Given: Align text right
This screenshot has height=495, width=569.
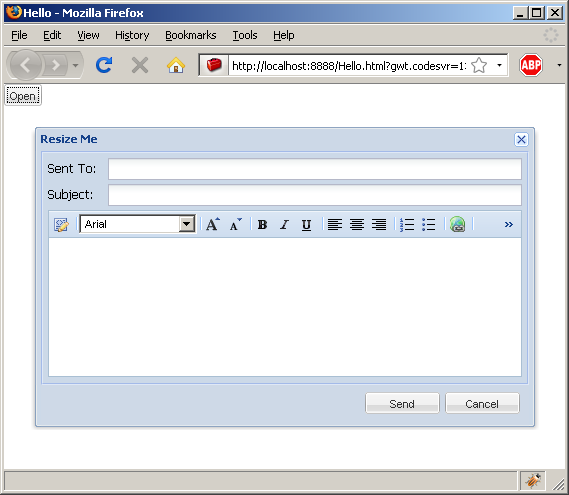Looking at the screenshot, I should [379, 225].
